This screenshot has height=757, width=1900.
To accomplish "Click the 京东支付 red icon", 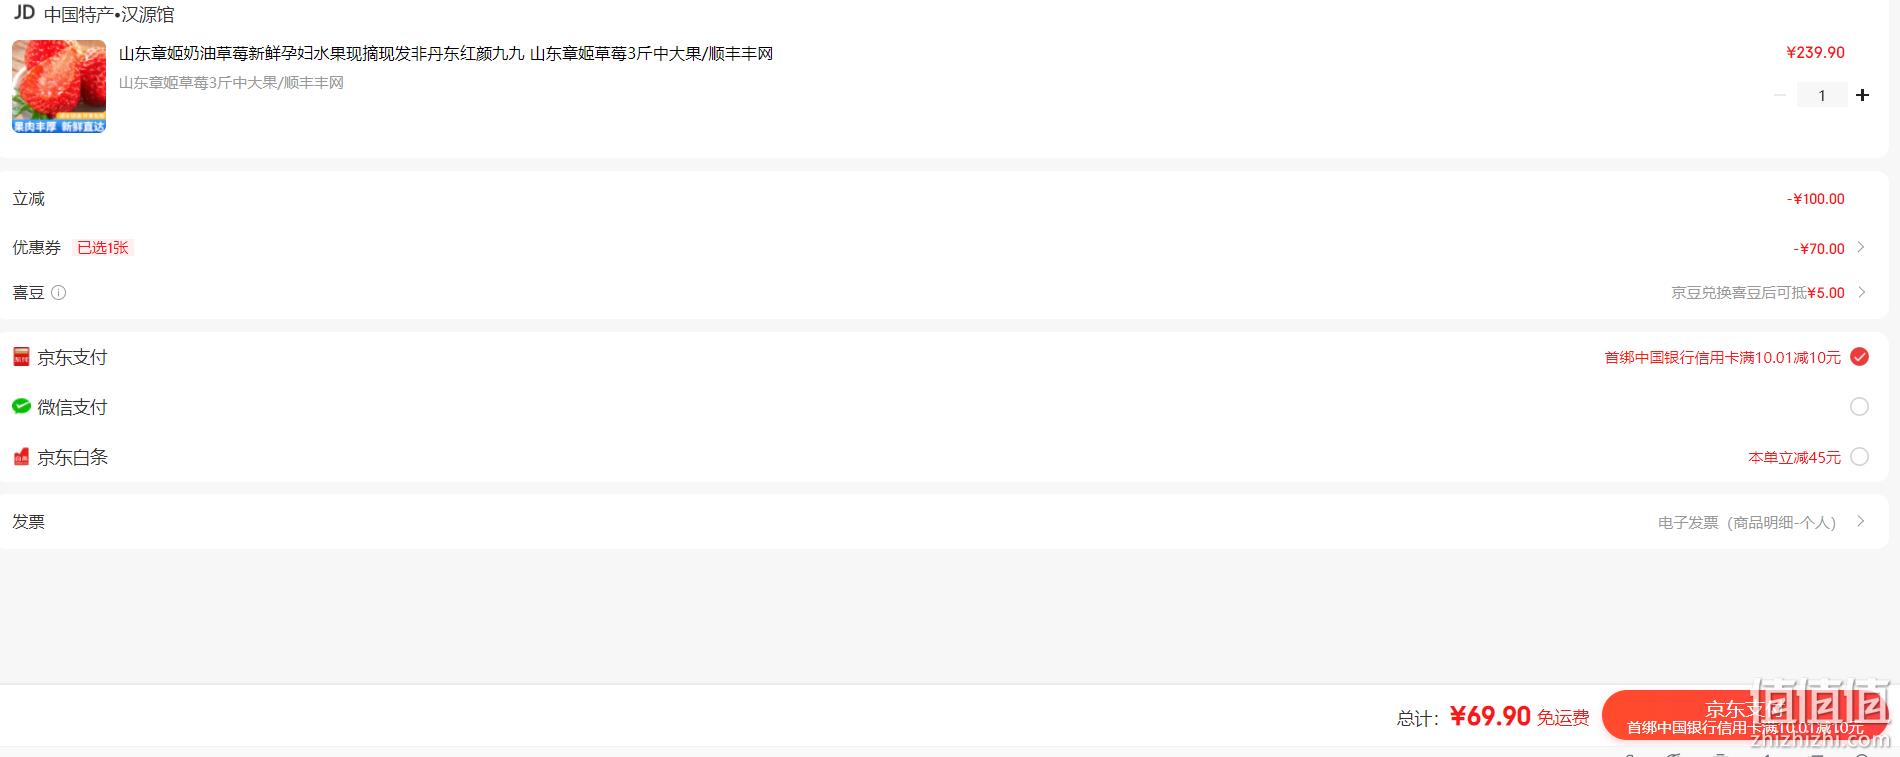I will tap(21, 357).
